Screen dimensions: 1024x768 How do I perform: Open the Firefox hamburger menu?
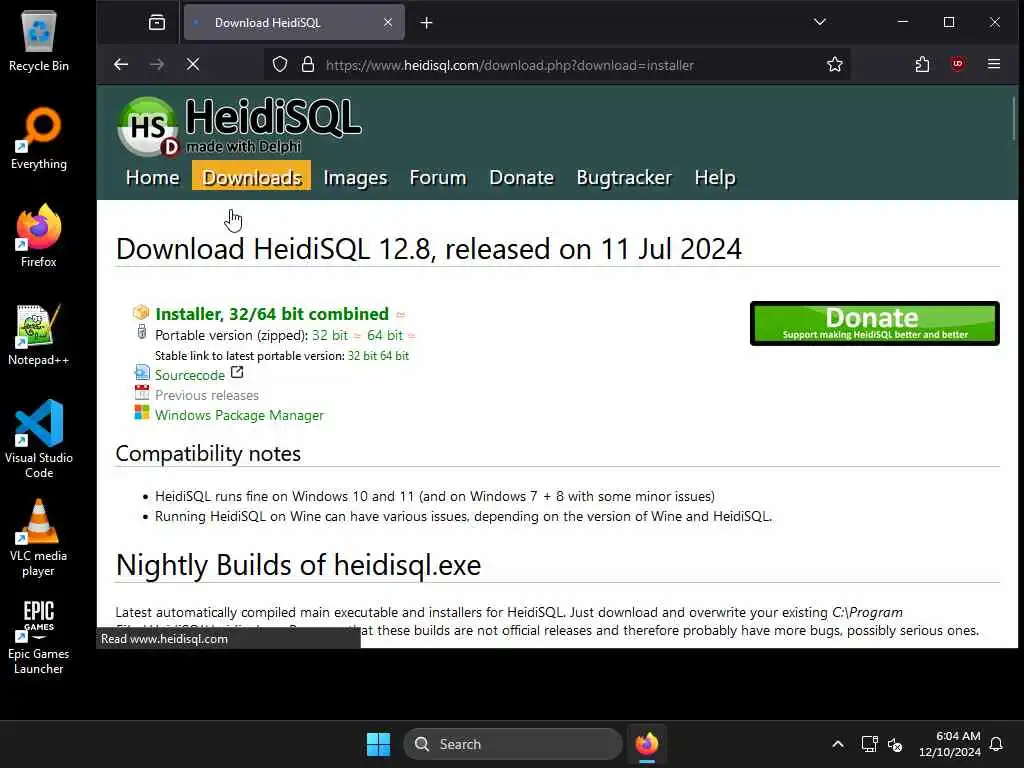click(994, 64)
